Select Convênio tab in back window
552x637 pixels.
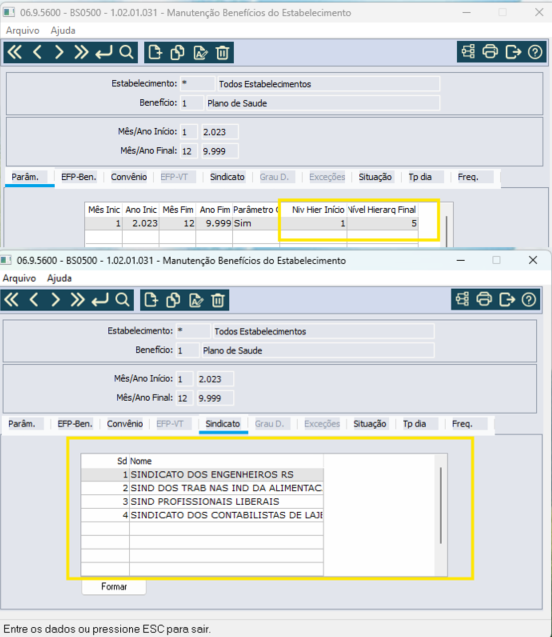129,177
